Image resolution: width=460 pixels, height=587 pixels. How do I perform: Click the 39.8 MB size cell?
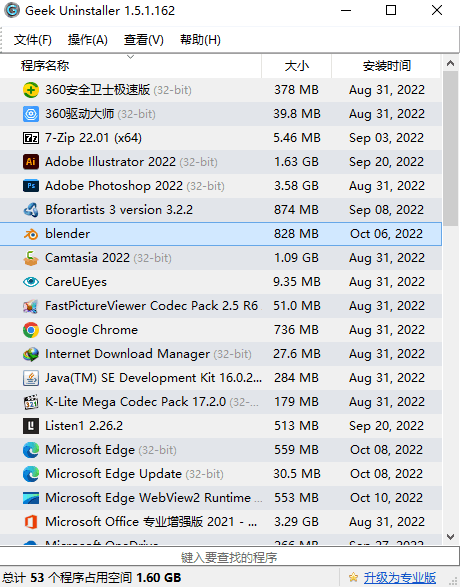click(296, 114)
